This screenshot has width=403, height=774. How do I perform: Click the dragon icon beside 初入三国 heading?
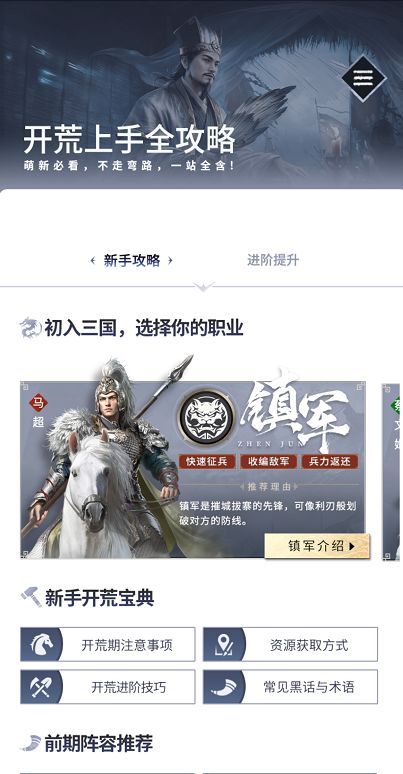30,327
